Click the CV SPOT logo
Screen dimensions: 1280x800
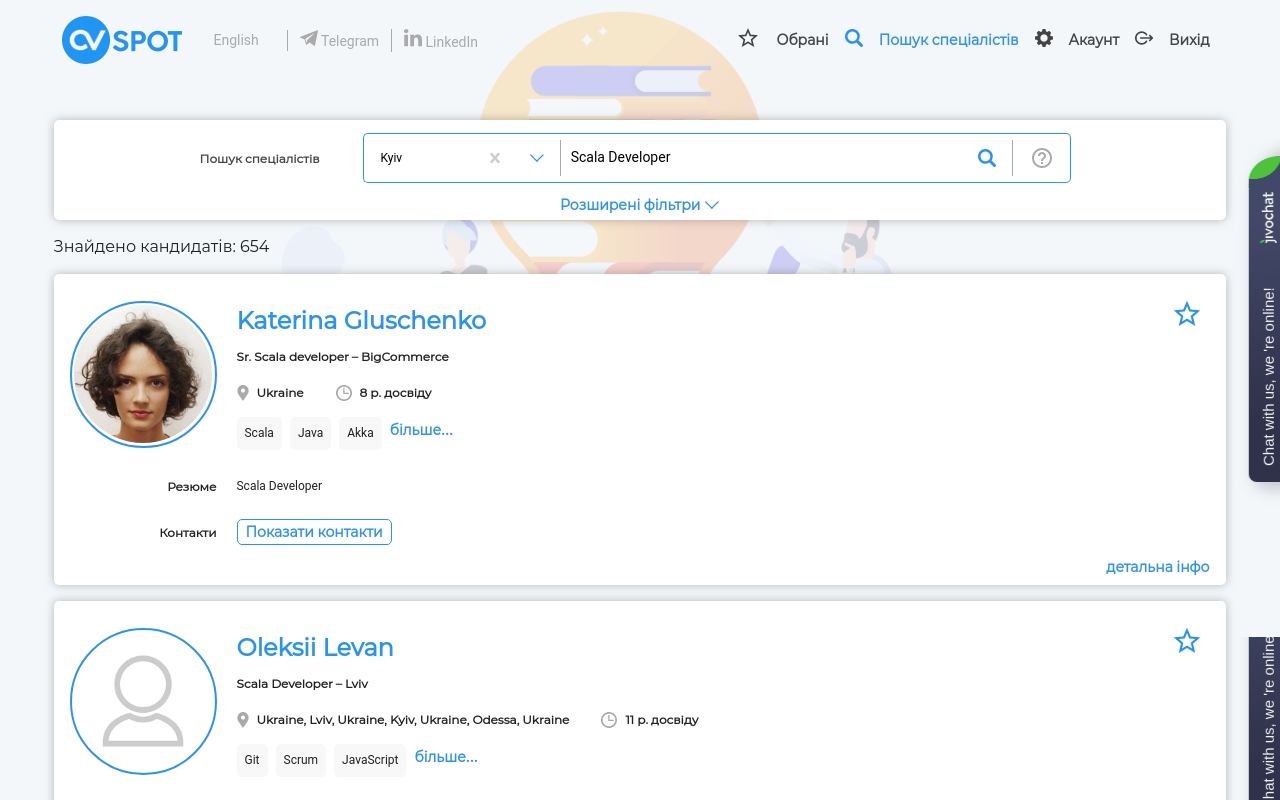coord(122,40)
